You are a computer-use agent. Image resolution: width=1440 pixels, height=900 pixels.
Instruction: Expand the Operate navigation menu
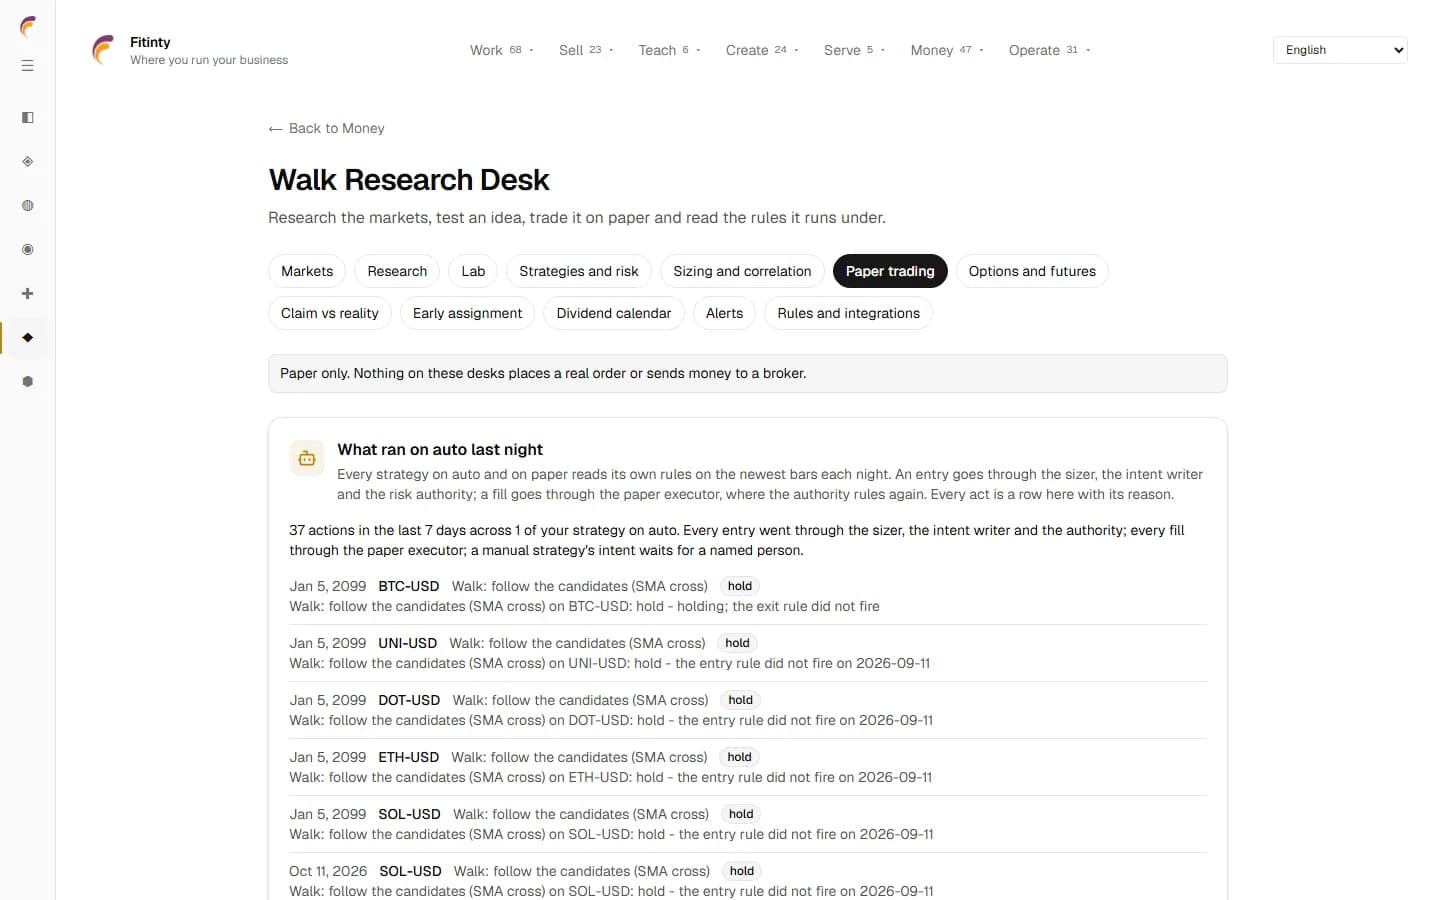click(x=1049, y=50)
